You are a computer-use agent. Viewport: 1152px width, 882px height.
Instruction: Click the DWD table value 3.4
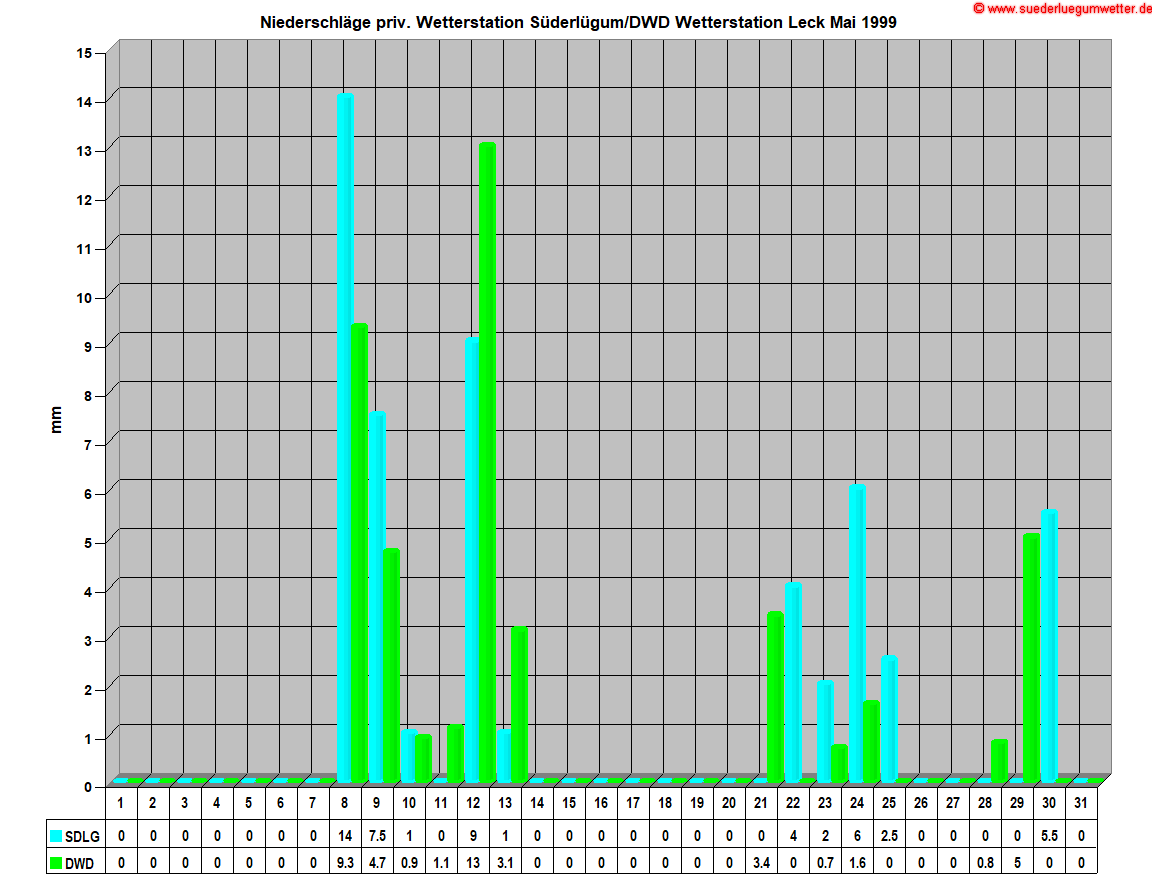pyautogui.click(x=761, y=862)
